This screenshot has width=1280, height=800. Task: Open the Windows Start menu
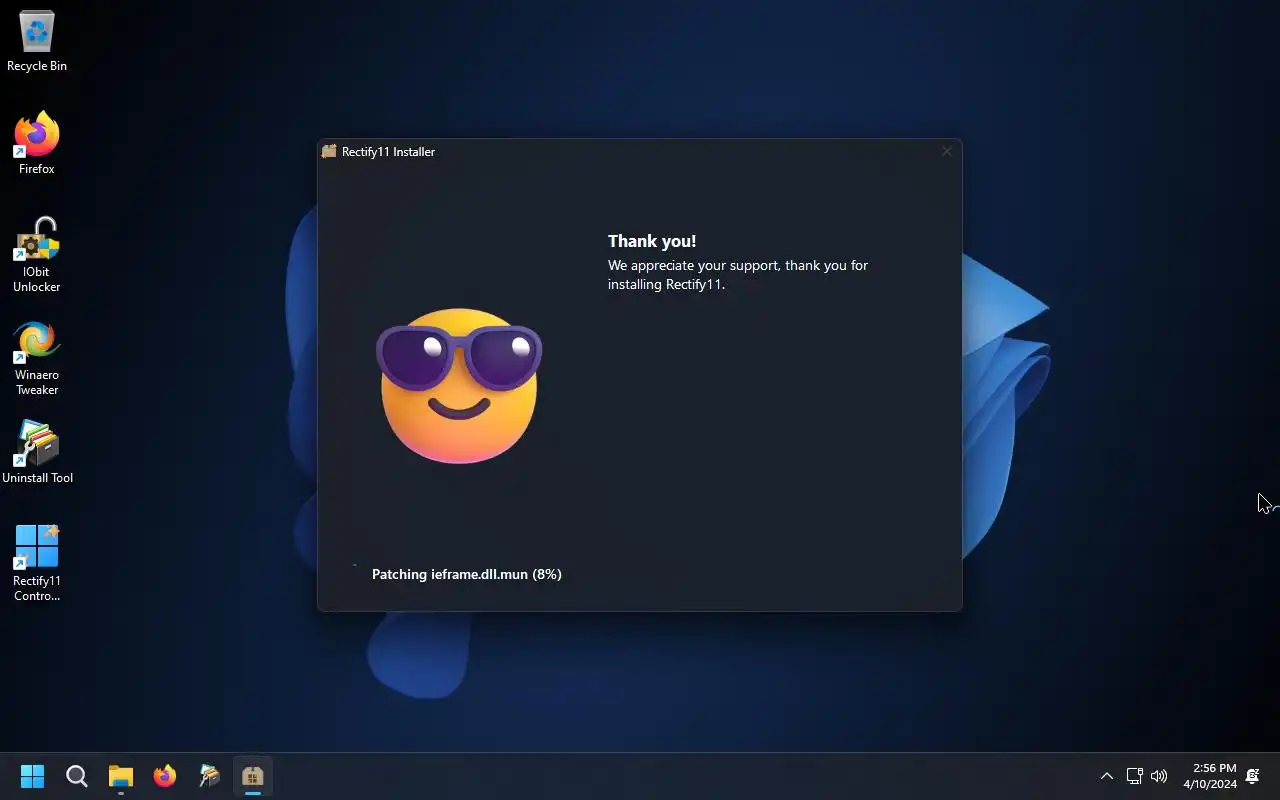click(33, 776)
